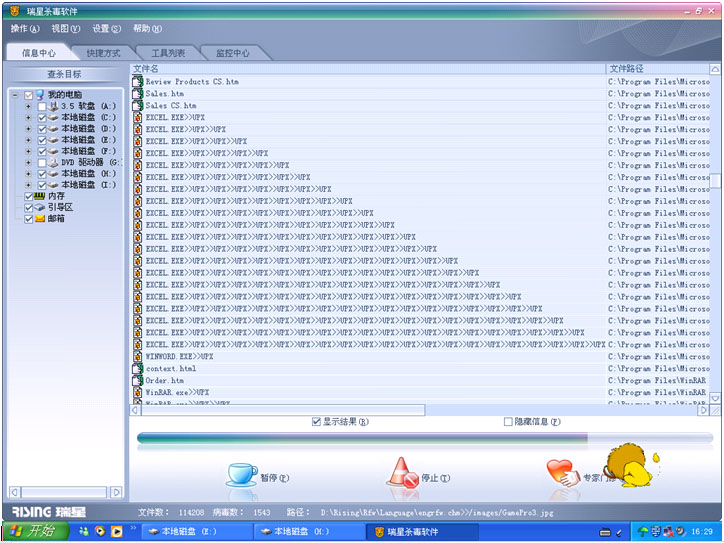Click the lion logo in the title bar
Image resolution: width=724 pixels, height=543 pixels.
[x=15, y=11]
